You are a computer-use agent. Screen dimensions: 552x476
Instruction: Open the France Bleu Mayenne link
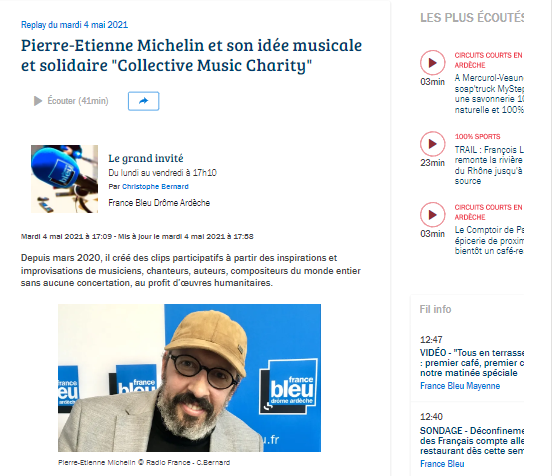coord(460,386)
